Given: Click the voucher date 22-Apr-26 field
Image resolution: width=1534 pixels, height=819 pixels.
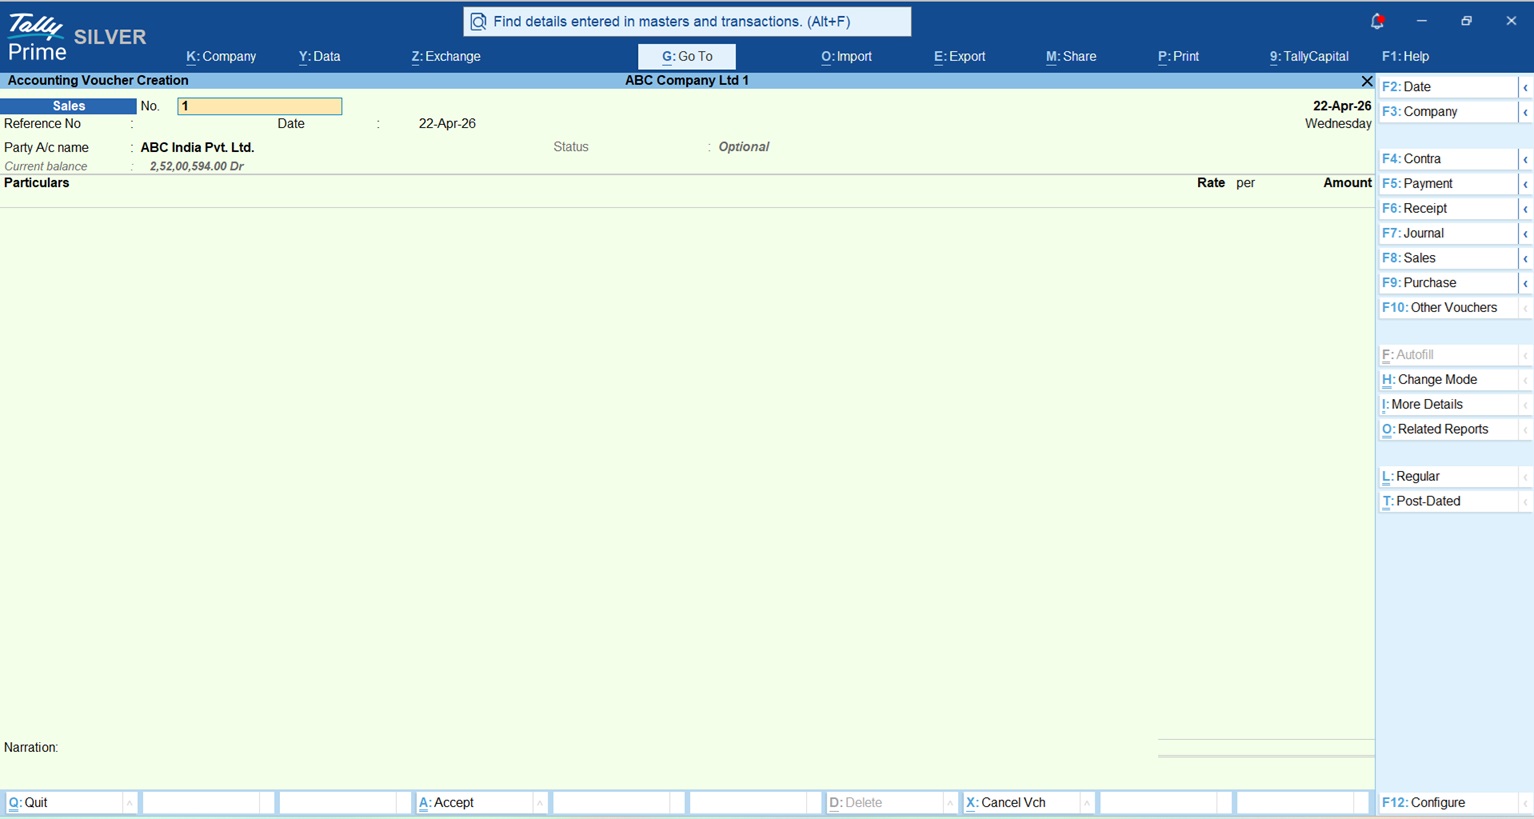Looking at the screenshot, I should click(447, 124).
